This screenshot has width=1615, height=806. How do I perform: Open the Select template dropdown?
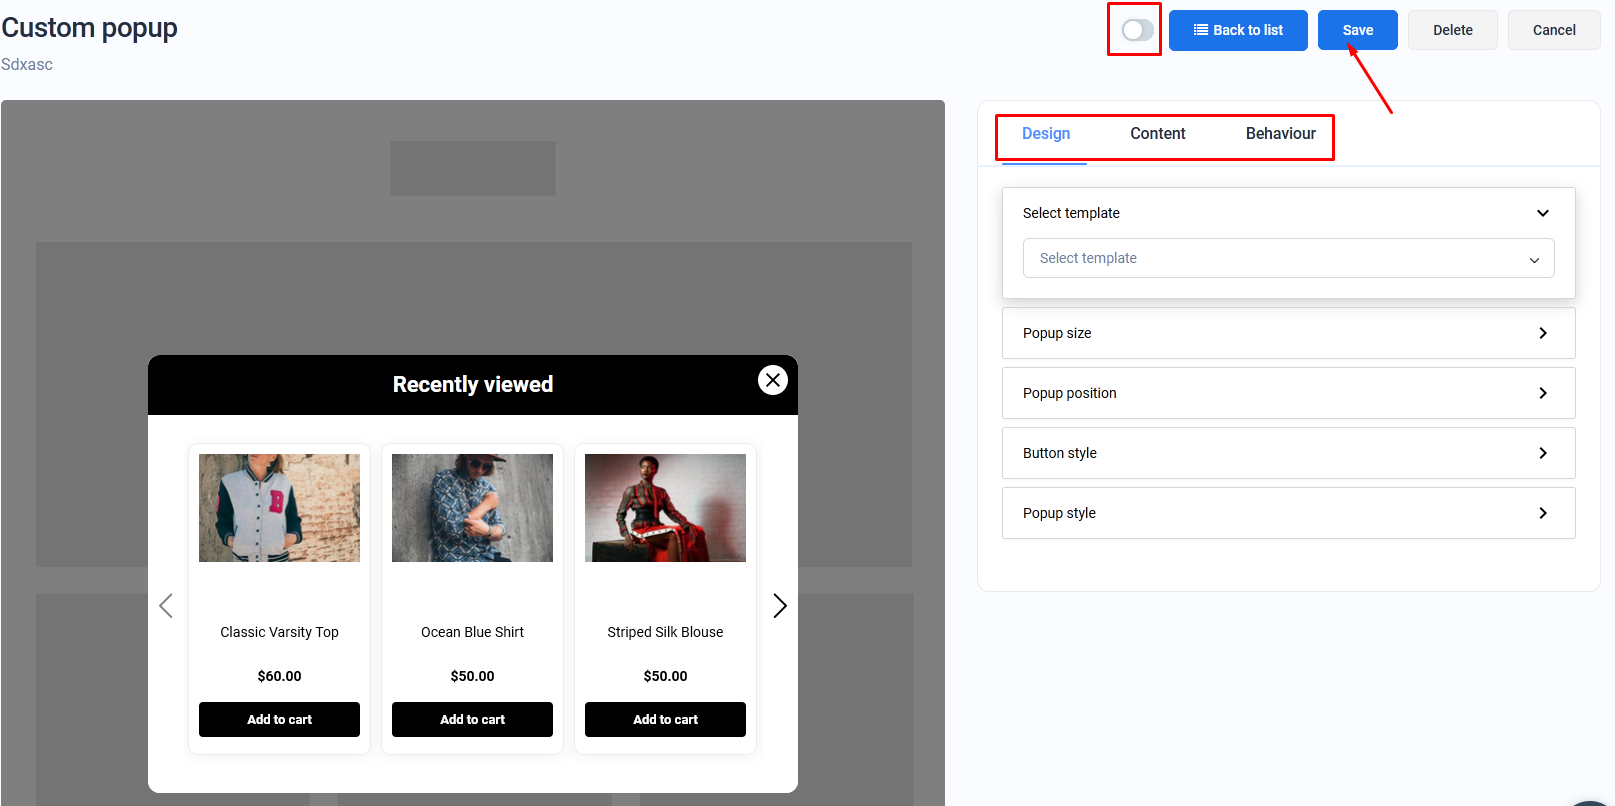1288,258
